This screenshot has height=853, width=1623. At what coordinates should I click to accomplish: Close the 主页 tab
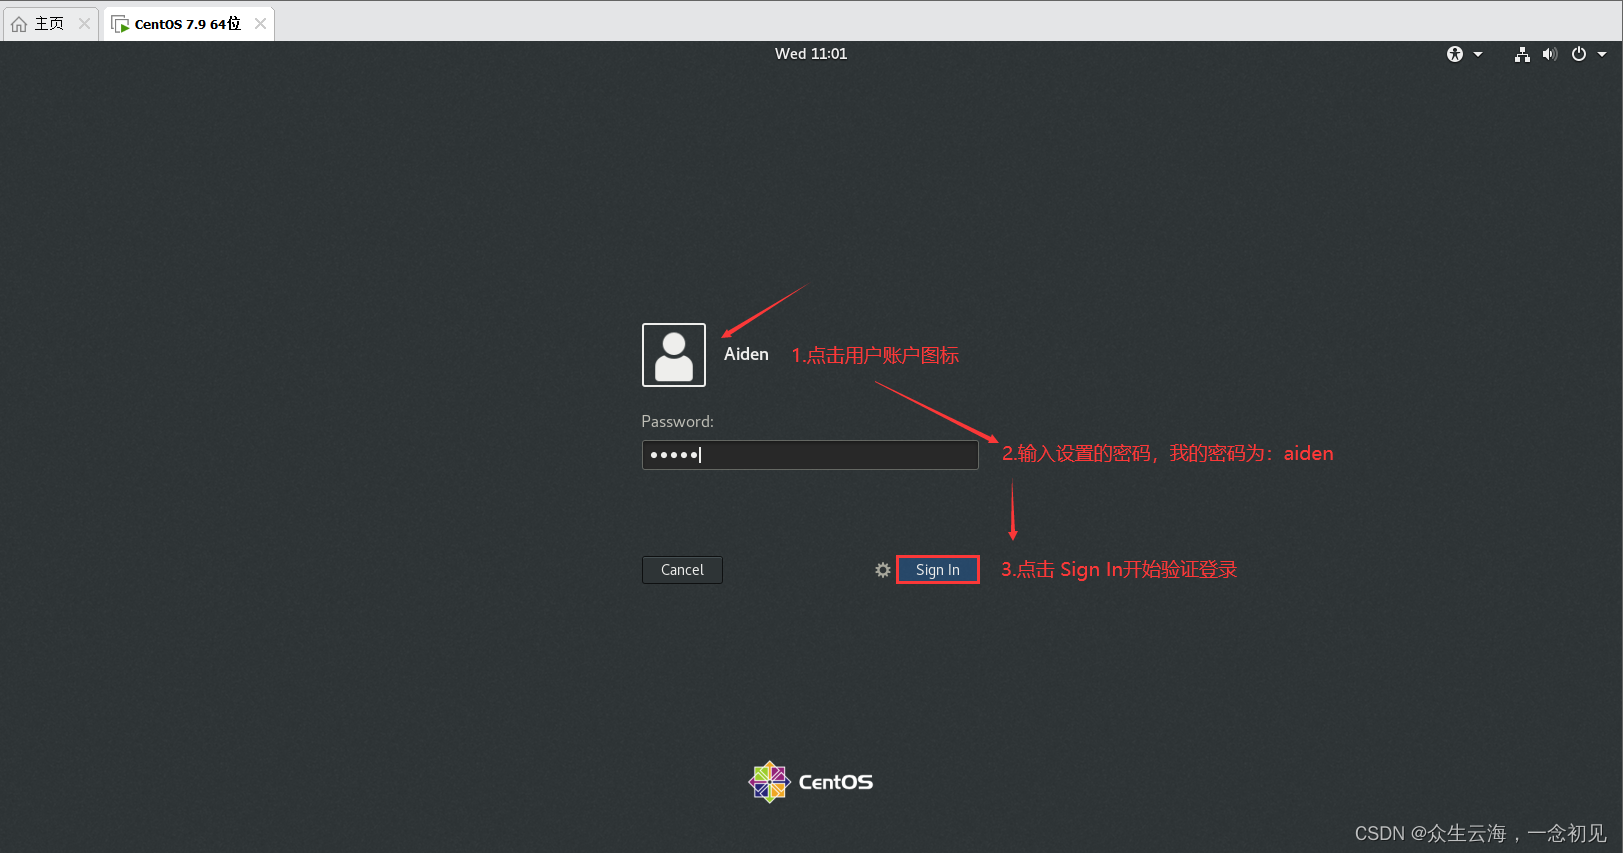click(84, 24)
